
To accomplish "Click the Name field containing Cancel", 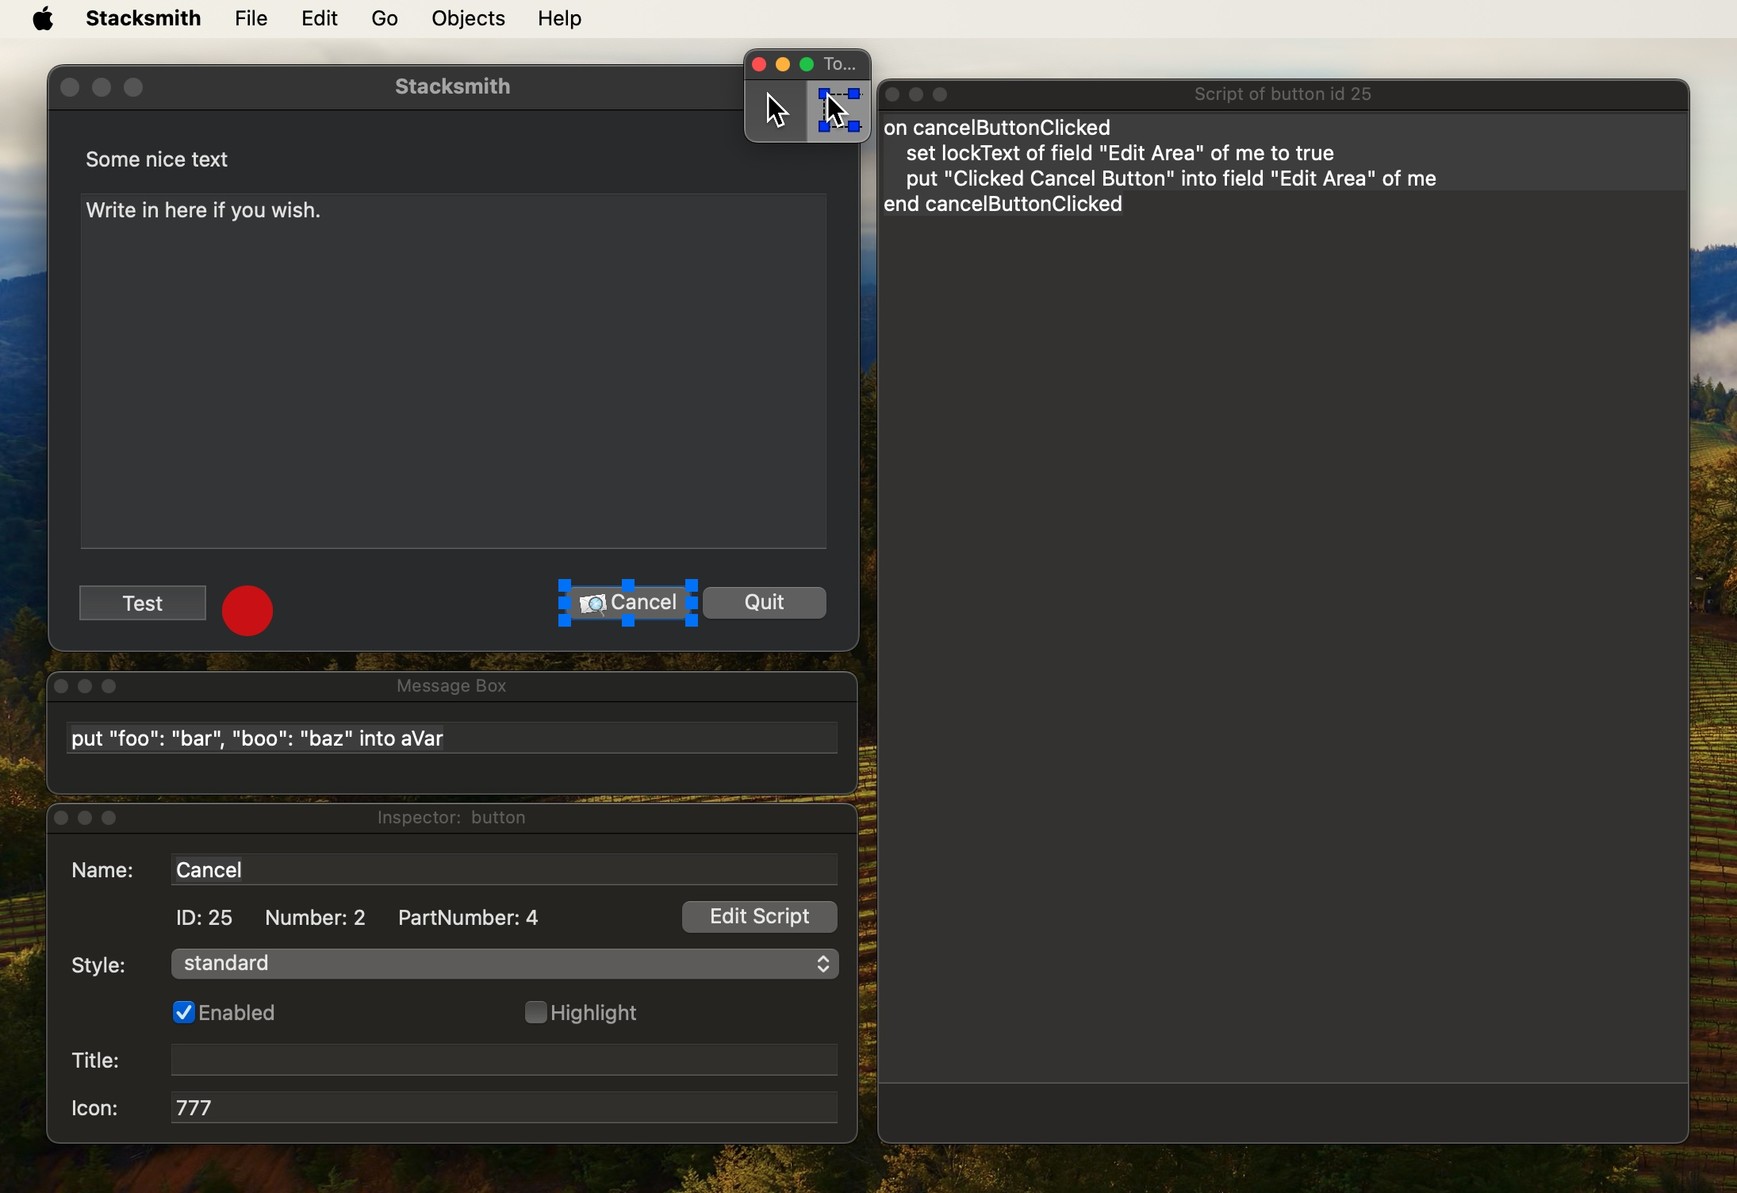I will coord(505,869).
